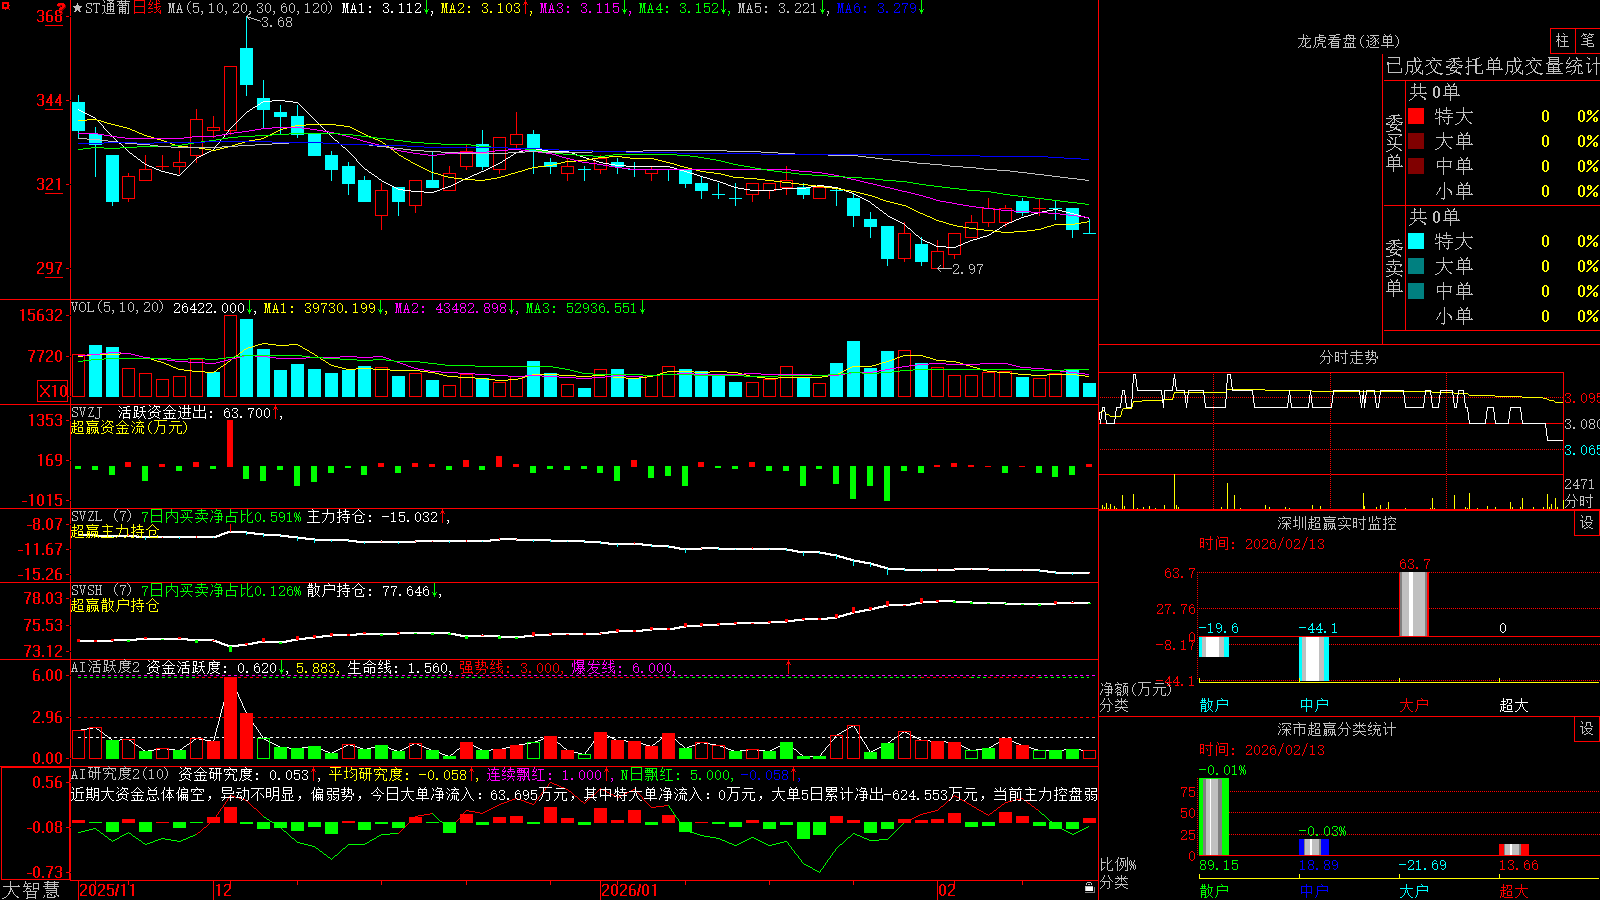The width and height of the screenshot is (1600, 900).
Task: Open VOL(5,10,20) indicator parameters
Action: click(x=117, y=308)
